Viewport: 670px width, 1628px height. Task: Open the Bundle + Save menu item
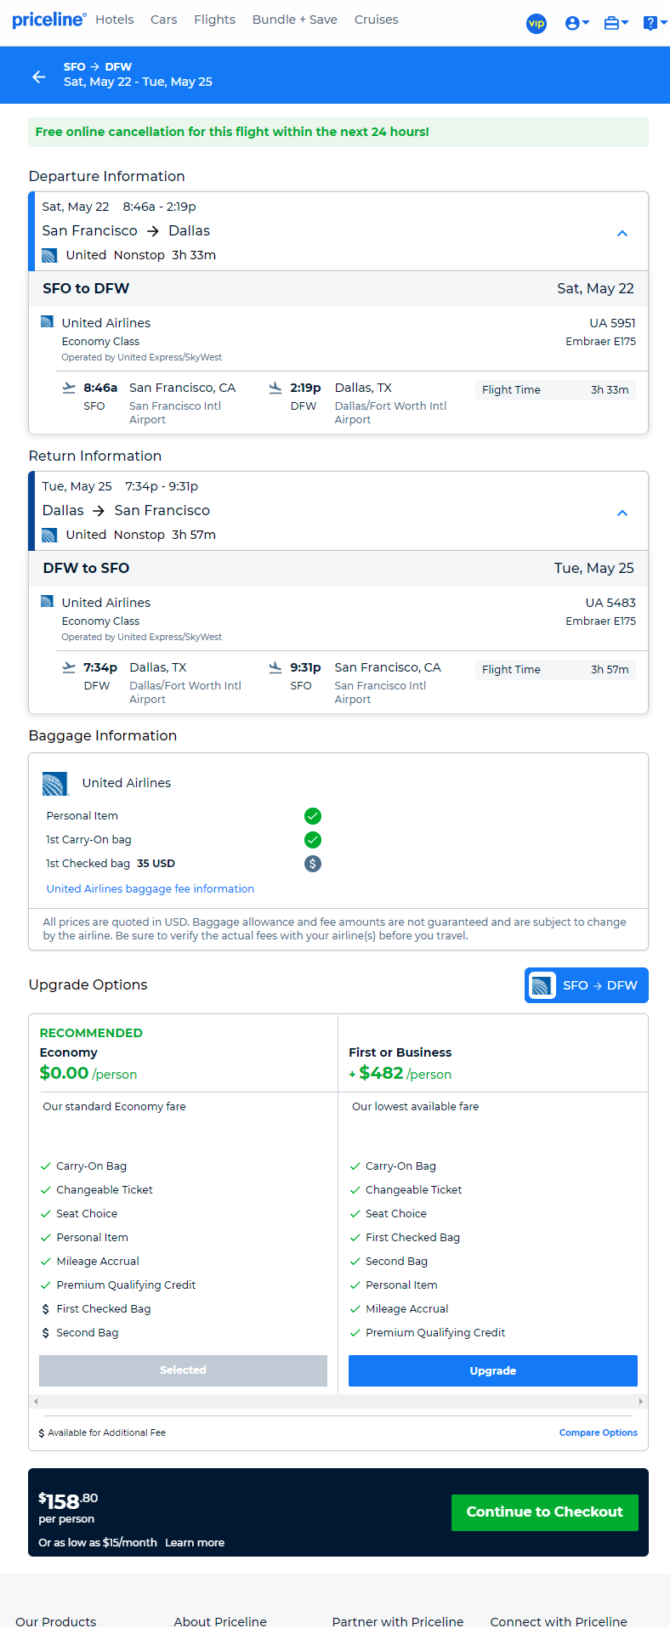click(295, 20)
